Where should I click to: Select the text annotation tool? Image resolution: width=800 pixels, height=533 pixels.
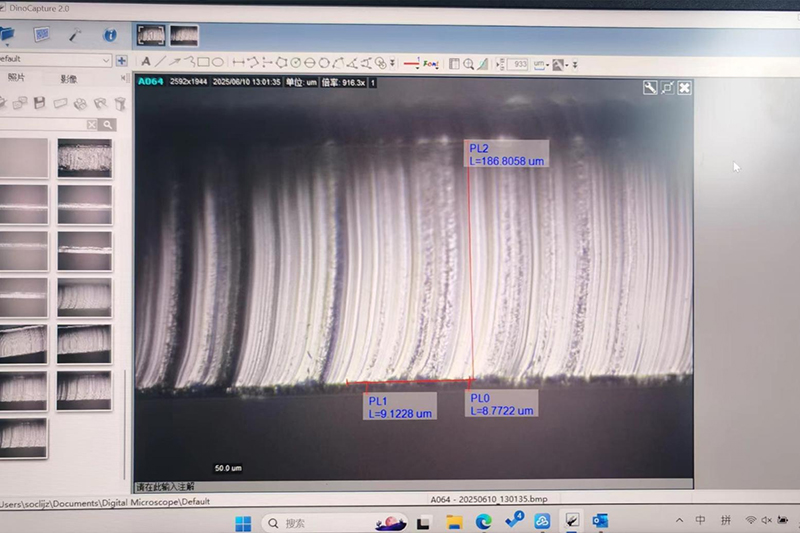(146, 62)
